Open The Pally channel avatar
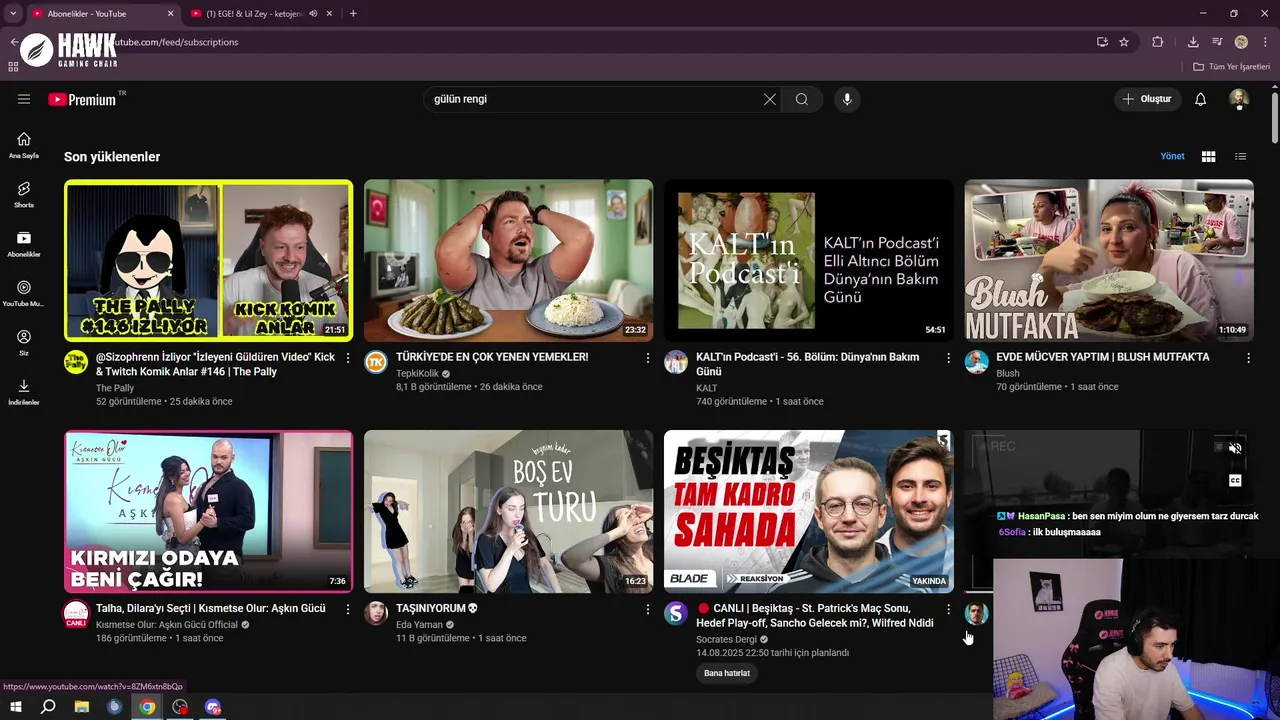 click(76, 362)
